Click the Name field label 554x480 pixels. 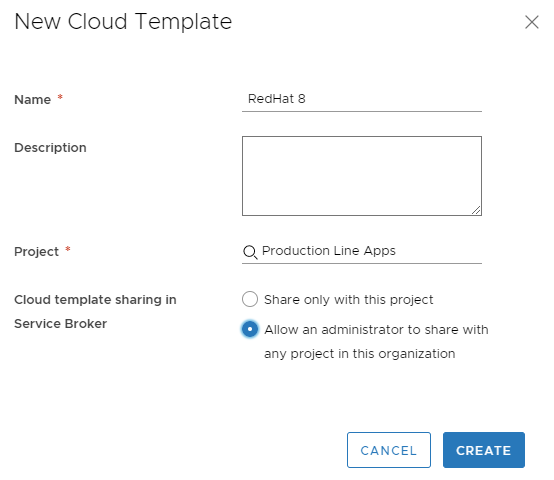pyautogui.click(x=33, y=100)
